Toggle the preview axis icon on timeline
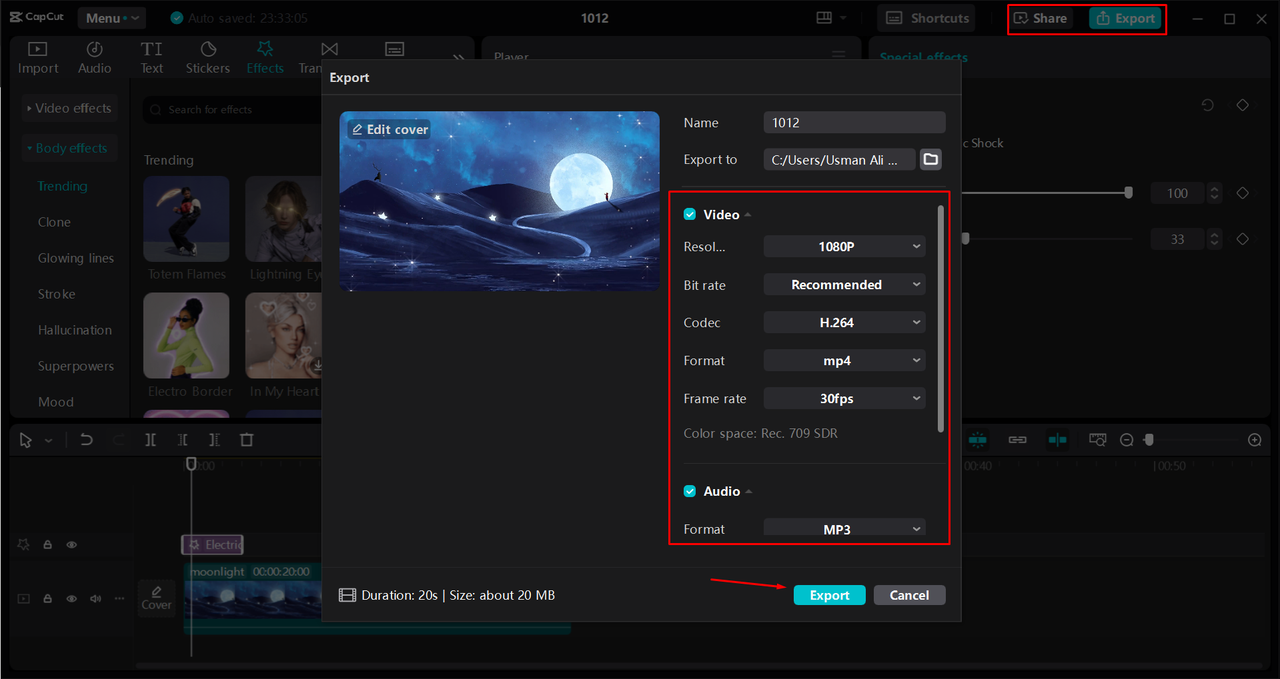Image resolution: width=1280 pixels, height=679 pixels. [1057, 440]
